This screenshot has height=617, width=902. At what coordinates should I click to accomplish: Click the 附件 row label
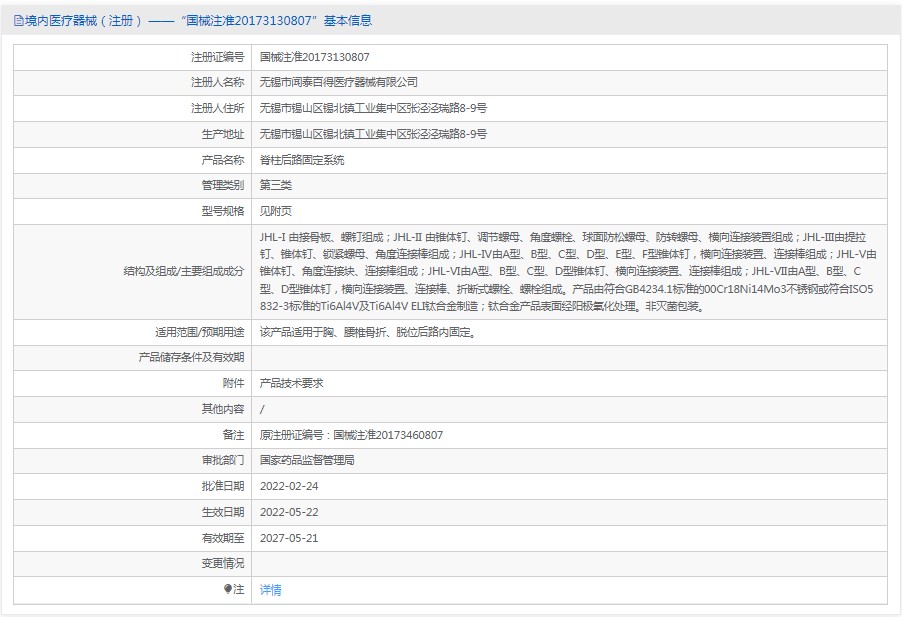(x=234, y=383)
